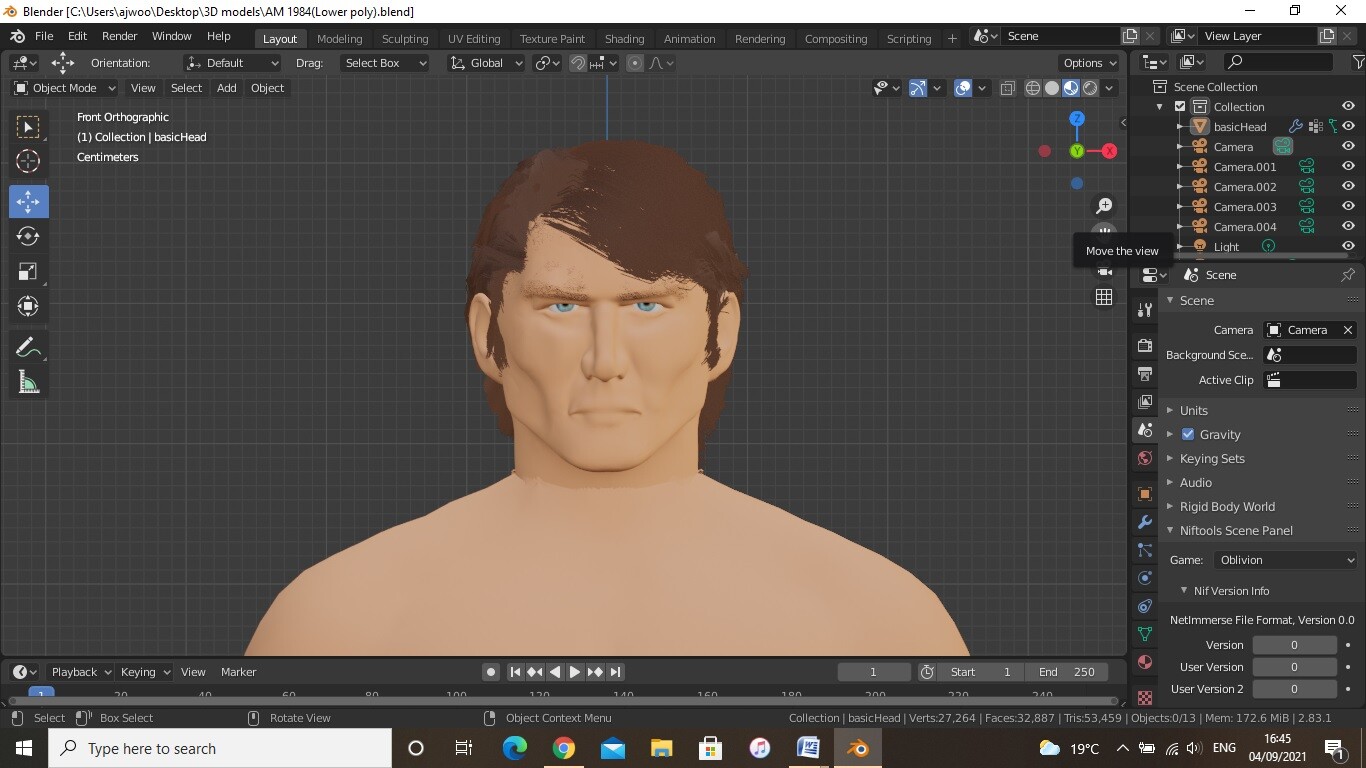
Task: Open the Game dropdown set to Oblivion
Action: coord(1285,560)
